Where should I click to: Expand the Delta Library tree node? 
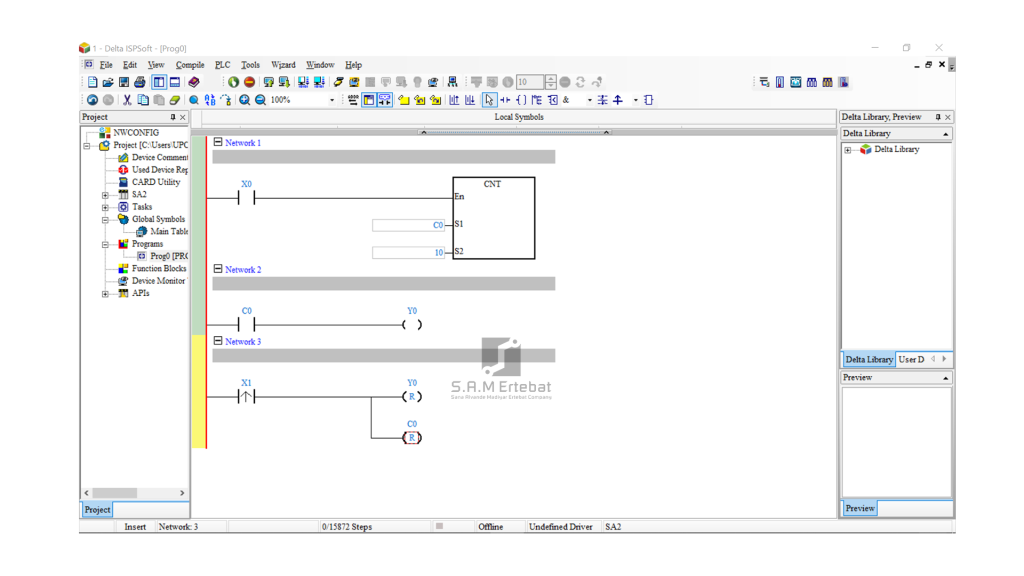coord(849,150)
